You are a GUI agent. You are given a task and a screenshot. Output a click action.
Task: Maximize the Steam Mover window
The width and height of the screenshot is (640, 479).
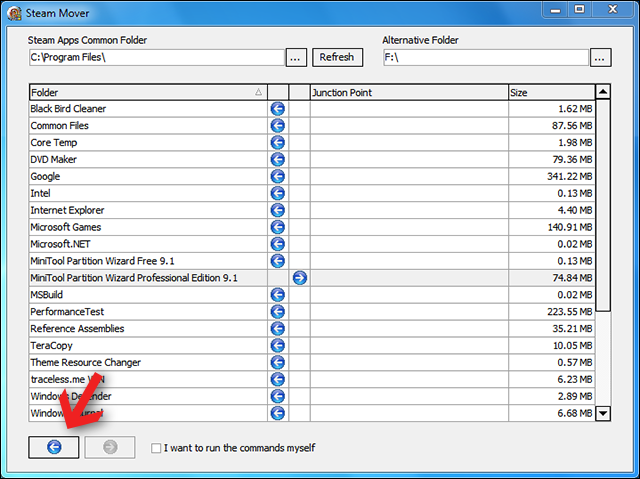(579, 9)
